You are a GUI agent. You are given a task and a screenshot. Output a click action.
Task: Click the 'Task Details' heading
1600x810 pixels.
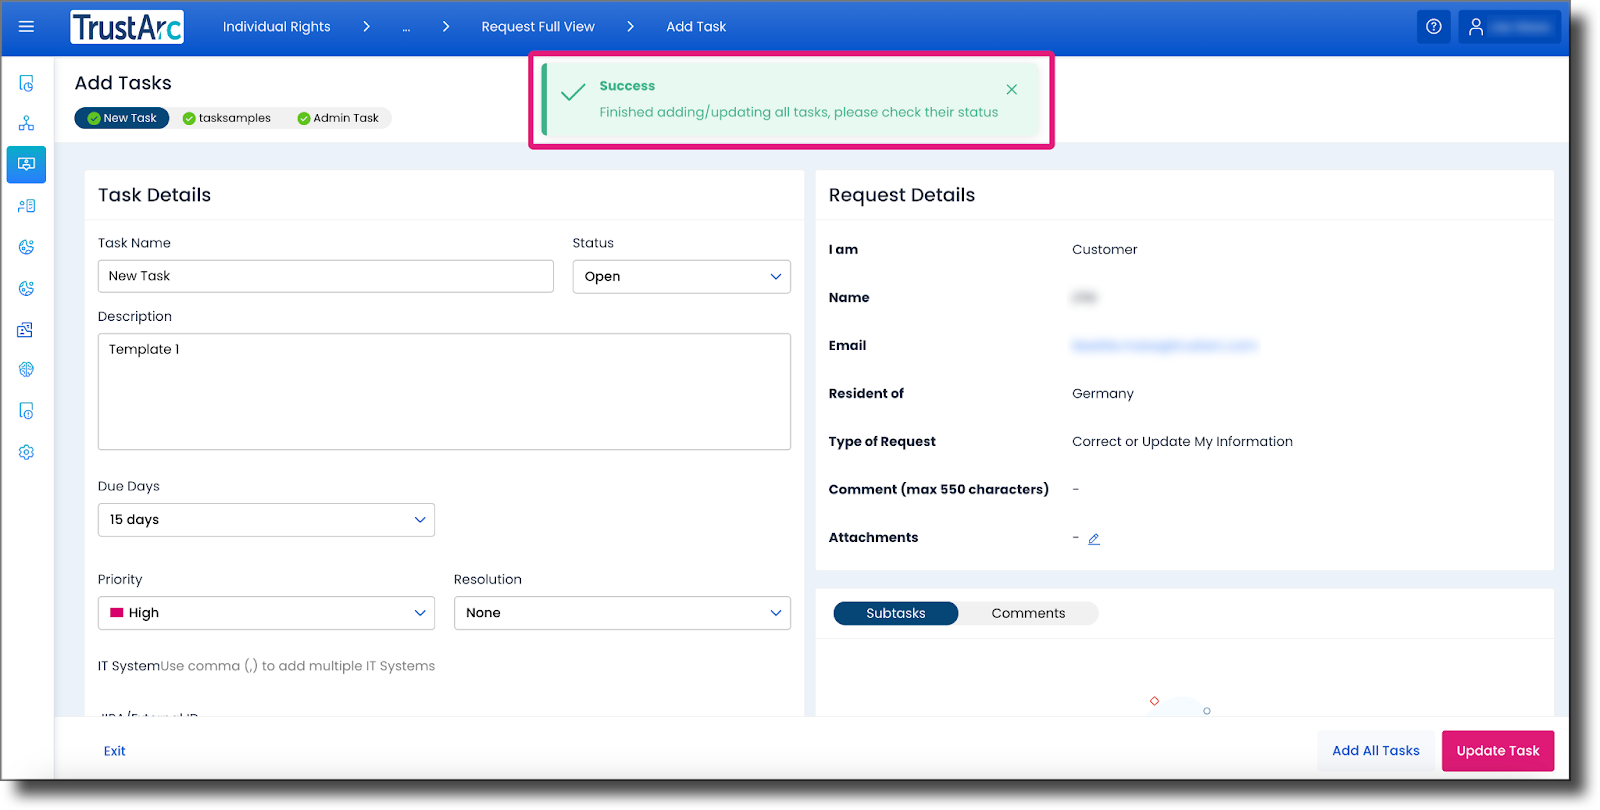pos(155,195)
